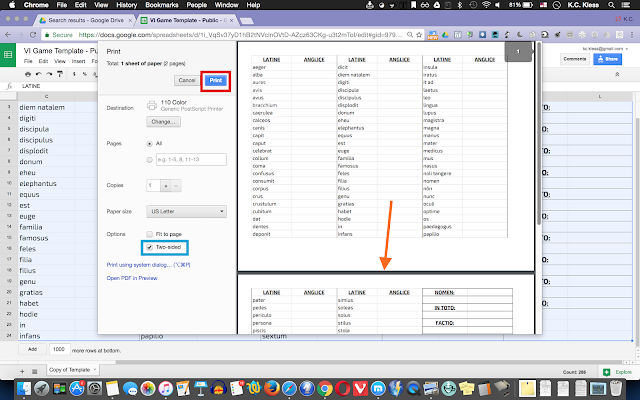Bookmark page with the star icon

(x=419, y=35)
